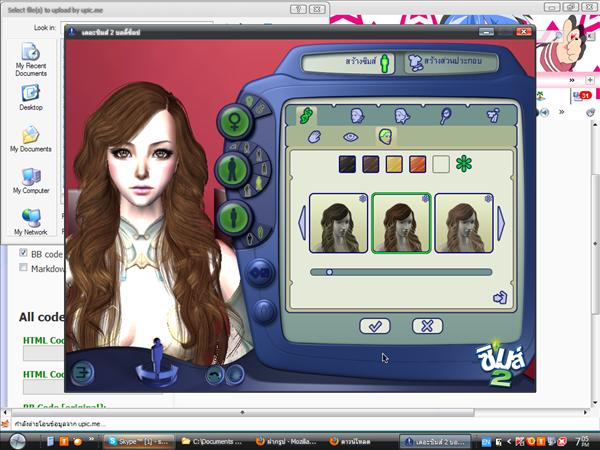The image size is (600, 450).
Task: Open My Documents in the upload dialog sidebar
Action: point(31,139)
